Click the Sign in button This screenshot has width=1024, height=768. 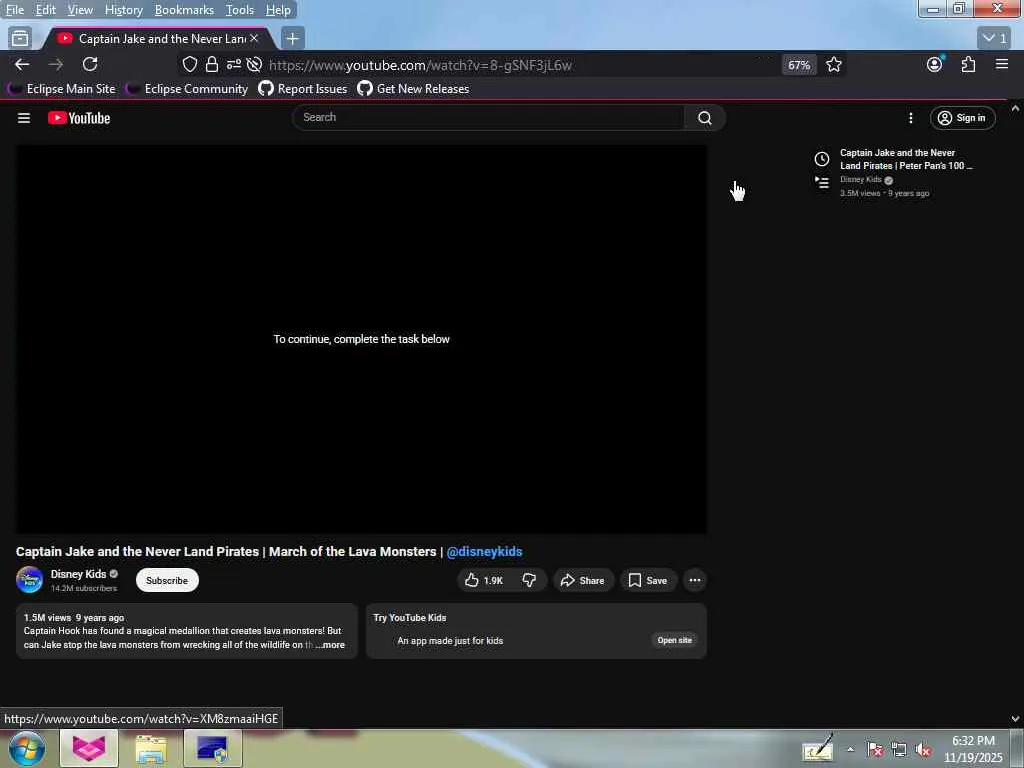tap(962, 118)
